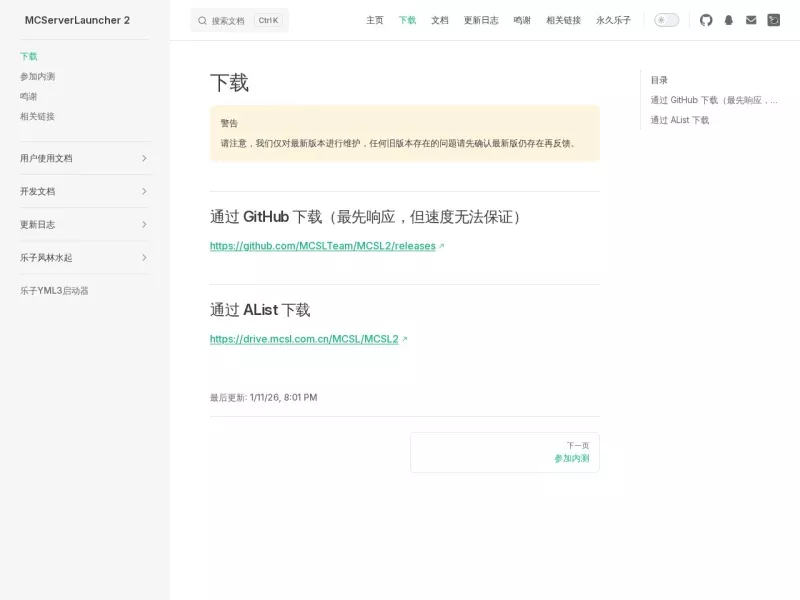800x600 pixels.
Task: Open the 文档 nav menu item
Action: [439, 20]
